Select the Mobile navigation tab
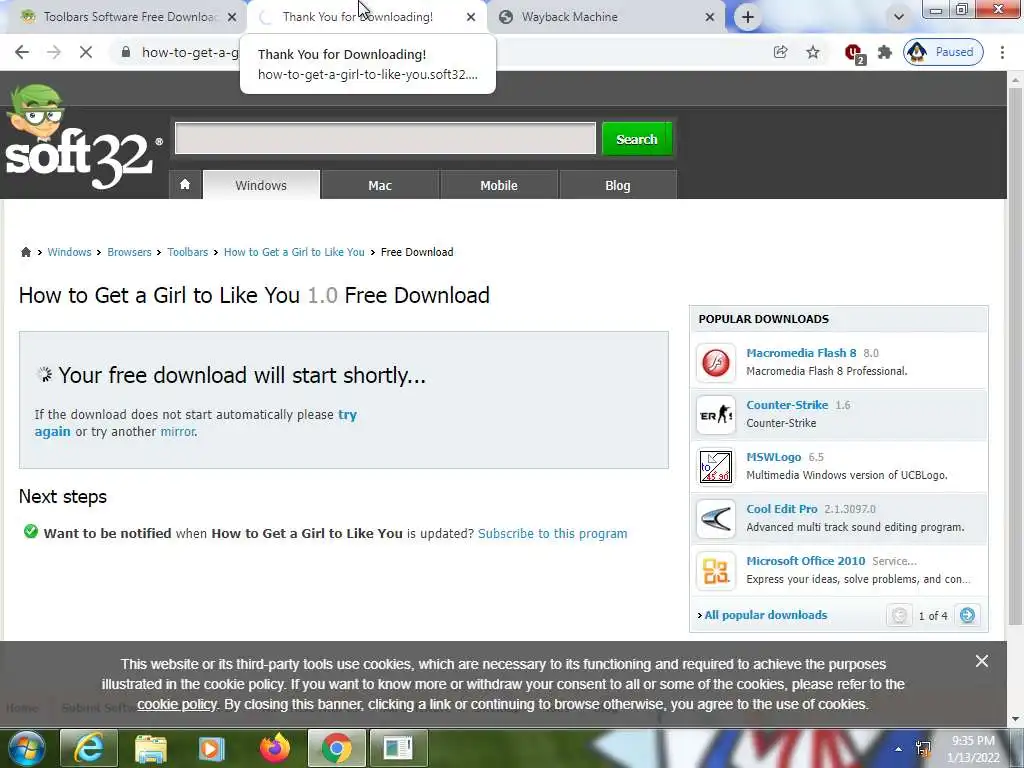The image size is (1024, 768). 499,185
